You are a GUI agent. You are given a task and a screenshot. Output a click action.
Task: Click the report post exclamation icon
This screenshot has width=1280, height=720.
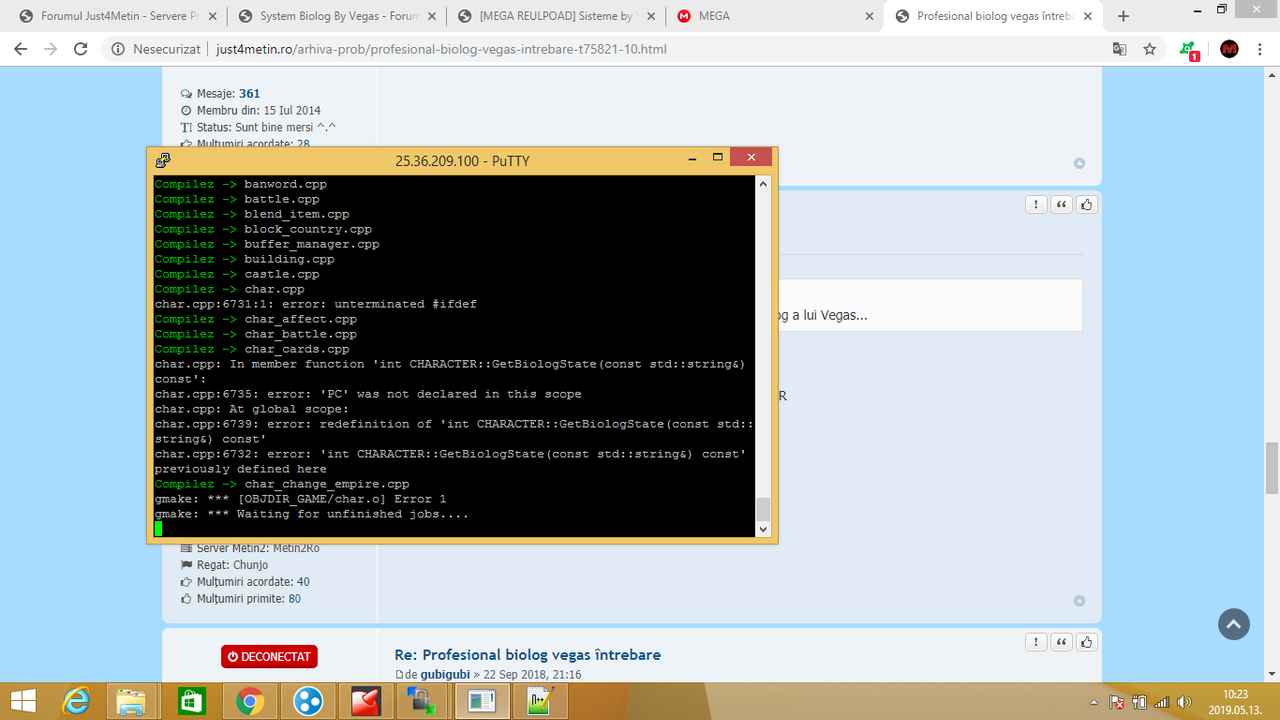[x=1036, y=204]
